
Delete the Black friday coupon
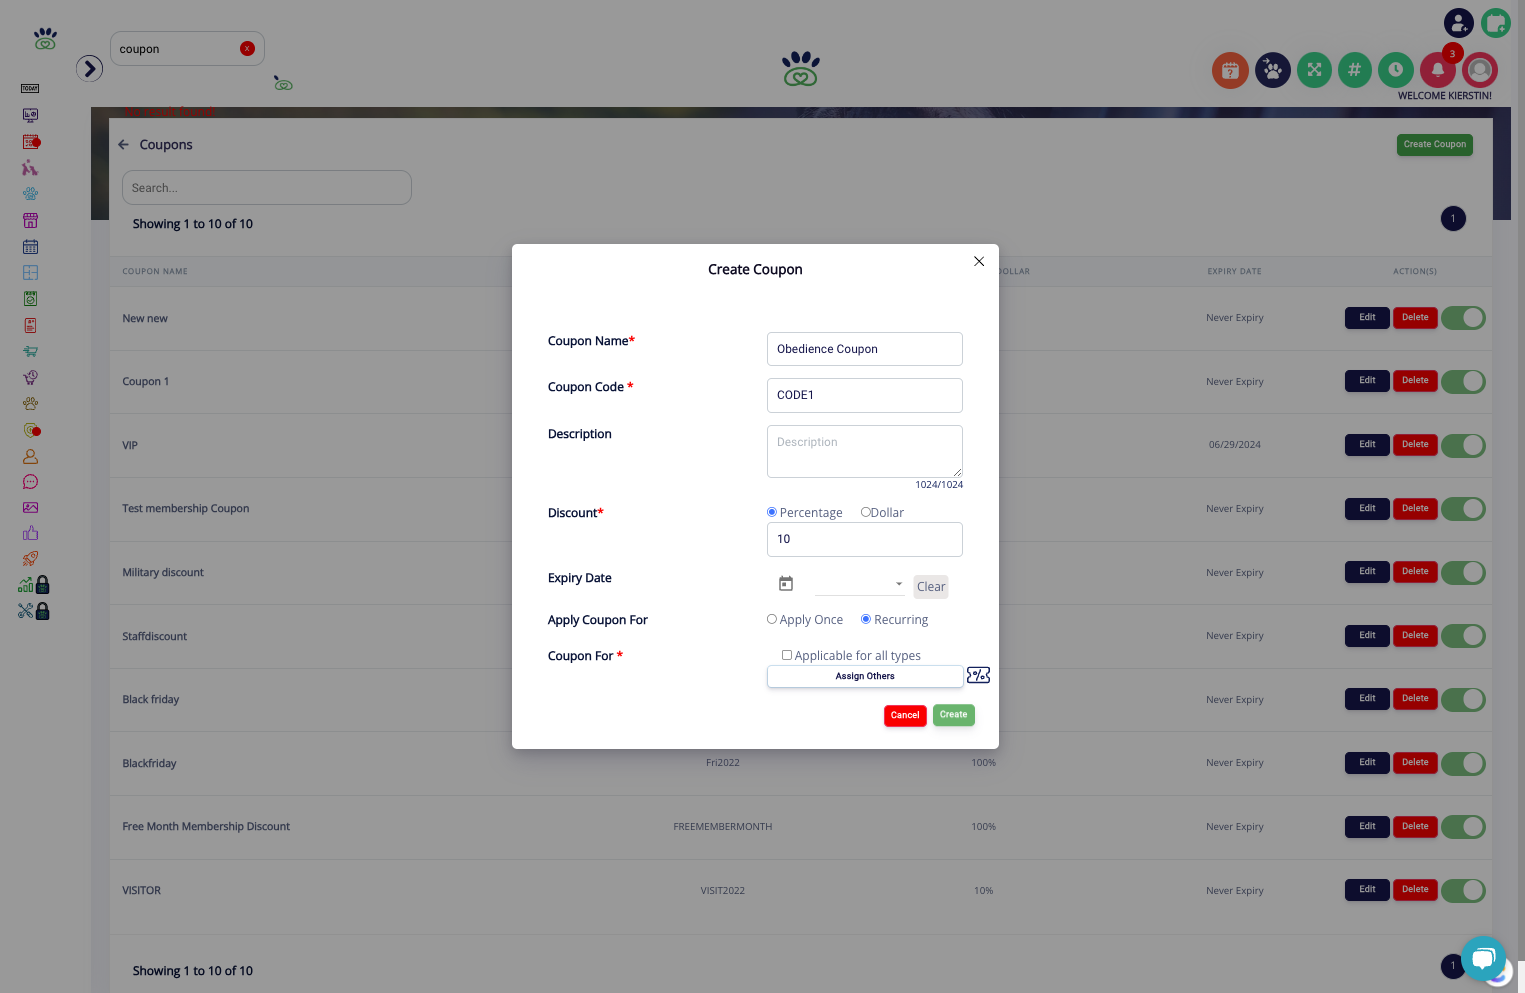point(1415,699)
